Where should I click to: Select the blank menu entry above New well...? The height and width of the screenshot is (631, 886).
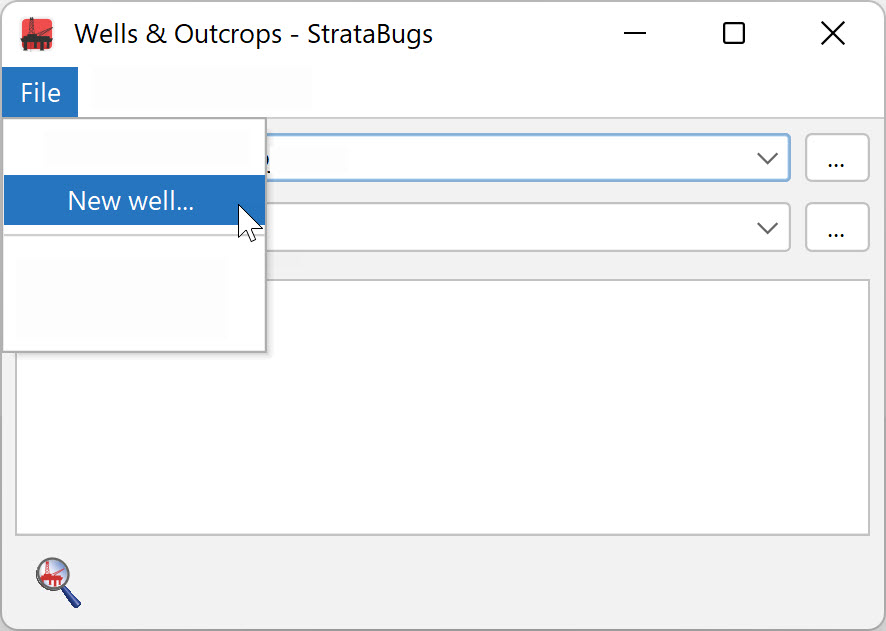pos(134,147)
